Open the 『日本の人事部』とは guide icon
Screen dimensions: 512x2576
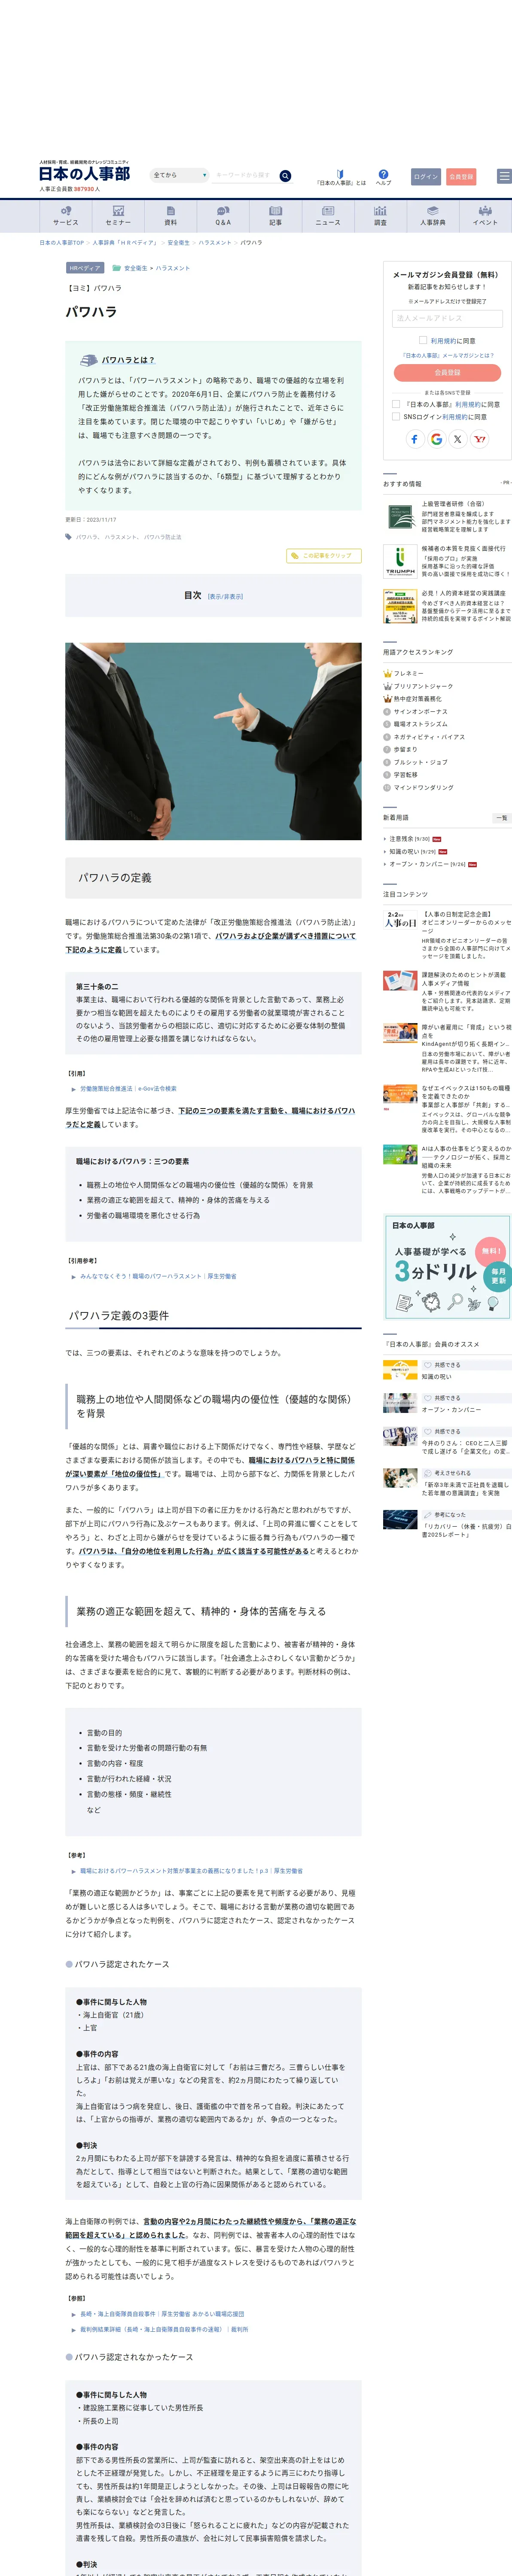pyautogui.click(x=340, y=174)
